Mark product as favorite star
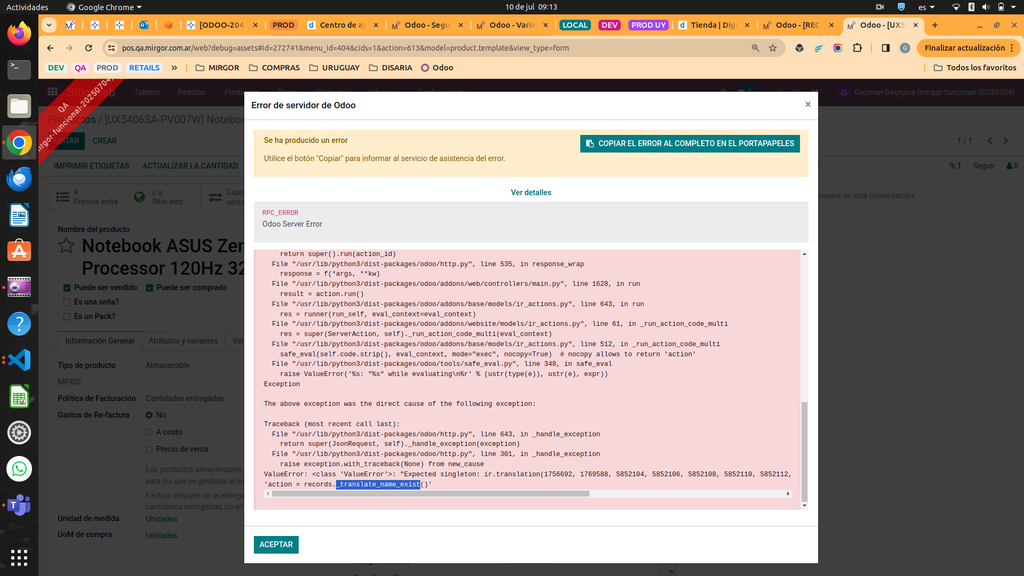The width and height of the screenshot is (1024, 576). click(66, 246)
